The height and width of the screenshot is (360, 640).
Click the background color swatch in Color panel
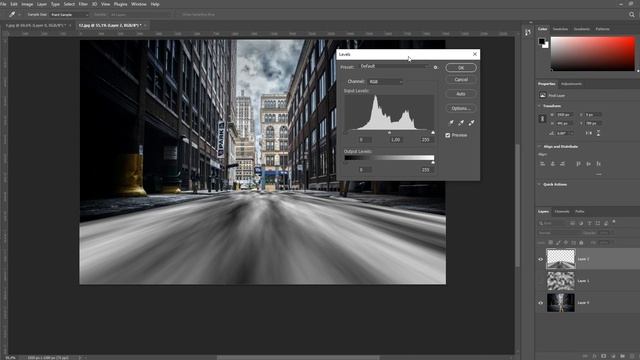click(x=546, y=46)
